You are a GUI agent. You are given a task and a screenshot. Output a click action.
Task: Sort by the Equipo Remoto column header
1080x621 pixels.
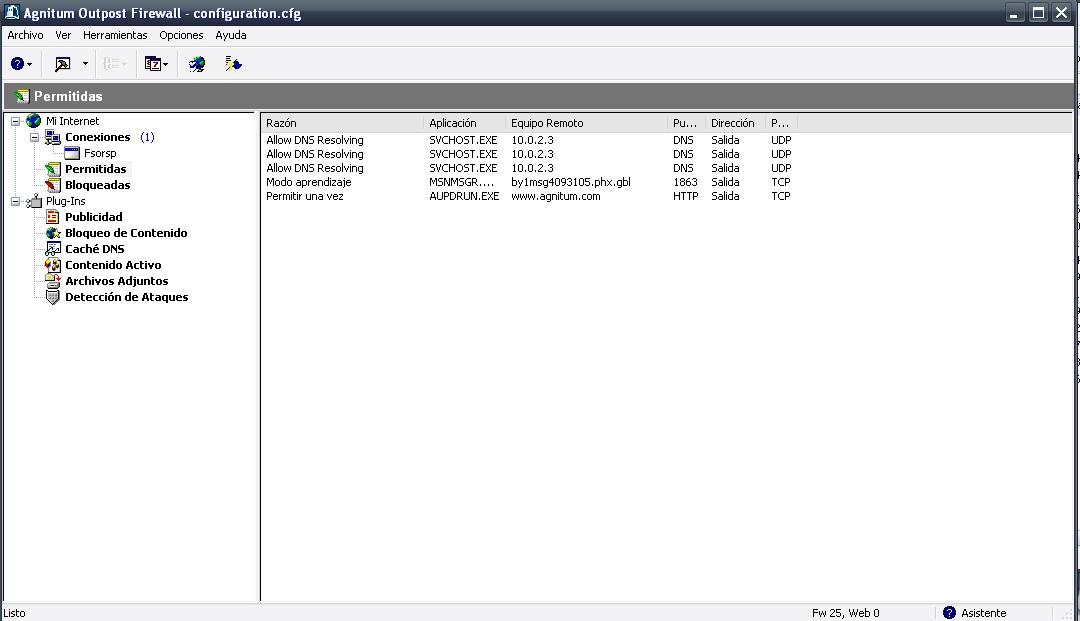pyautogui.click(x=586, y=123)
